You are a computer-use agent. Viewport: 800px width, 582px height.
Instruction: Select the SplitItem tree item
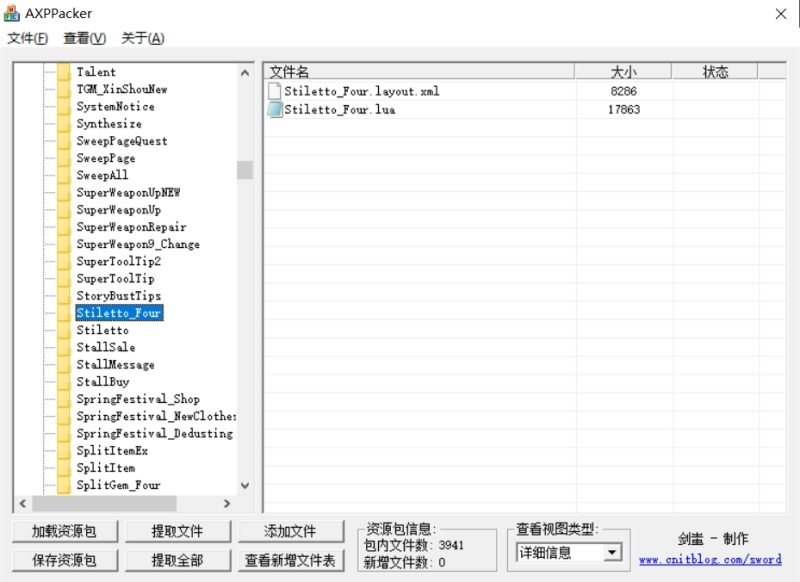point(106,468)
